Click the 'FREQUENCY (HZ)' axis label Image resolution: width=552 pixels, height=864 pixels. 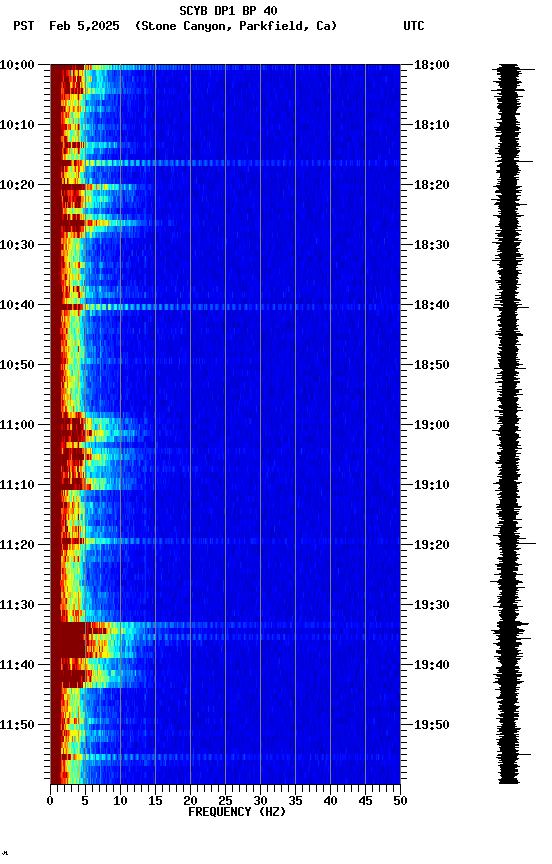coord(237,812)
